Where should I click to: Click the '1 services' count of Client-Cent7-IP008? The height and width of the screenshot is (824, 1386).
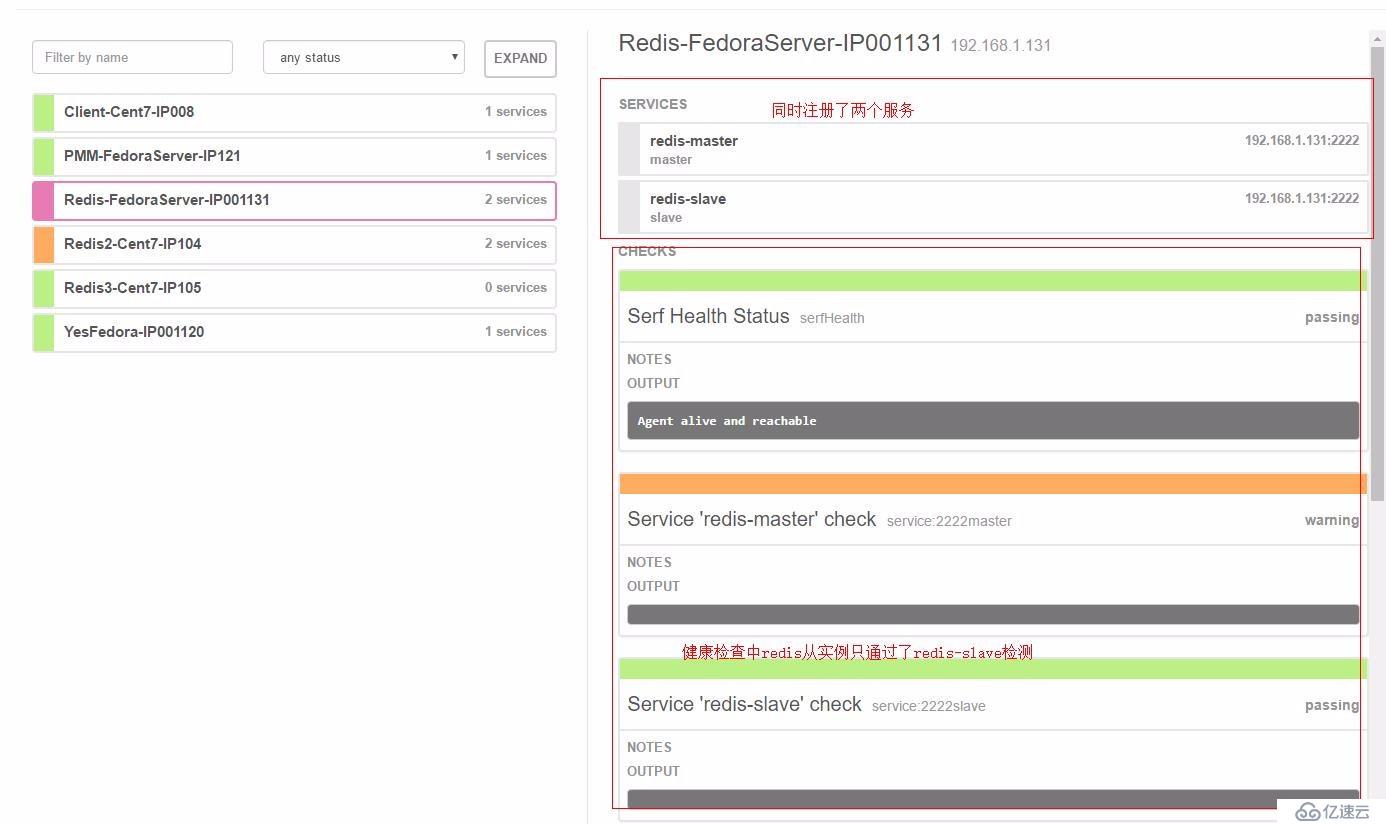(516, 111)
